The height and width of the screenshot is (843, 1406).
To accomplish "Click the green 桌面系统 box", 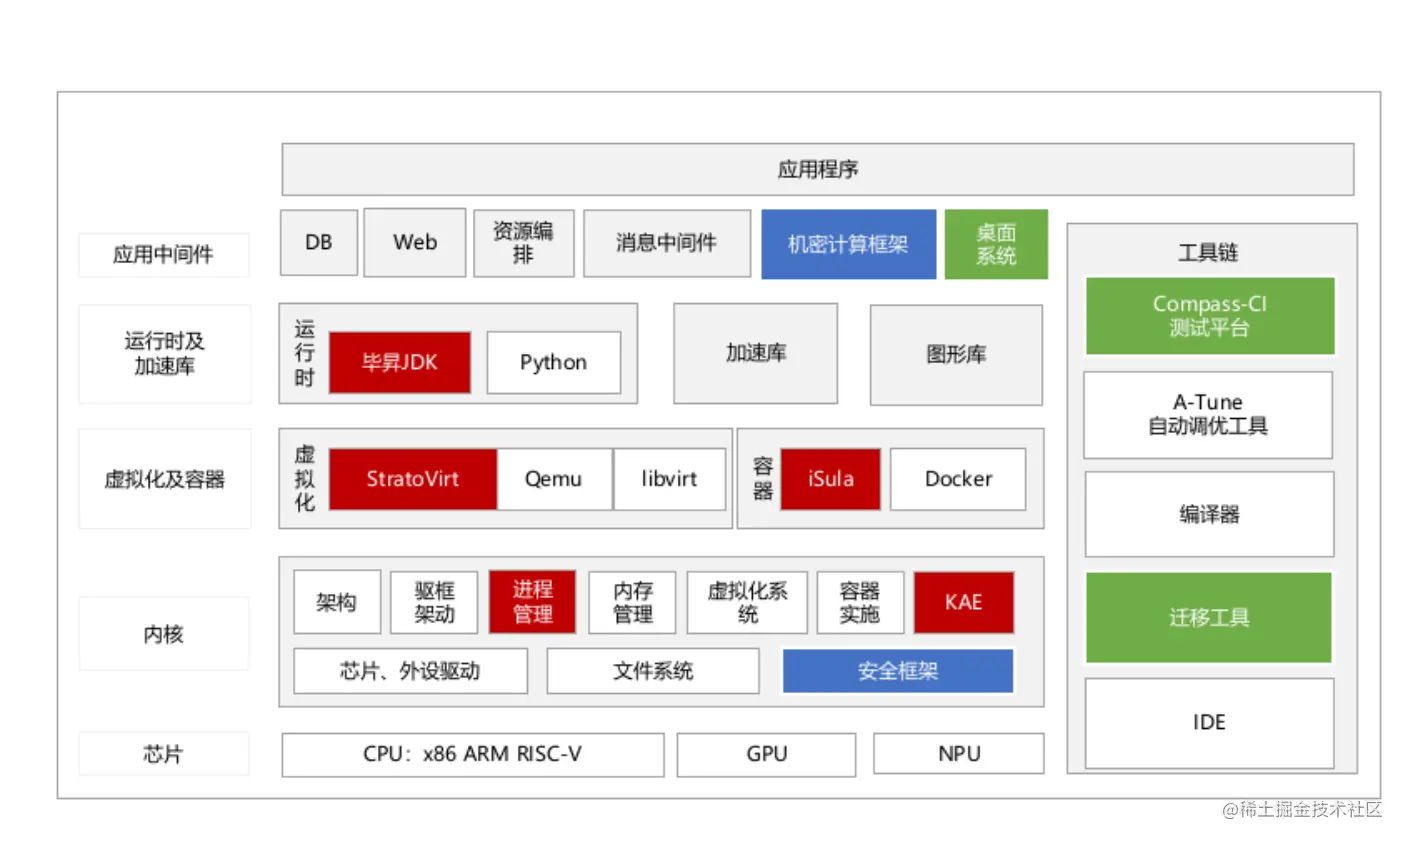I will (x=996, y=244).
